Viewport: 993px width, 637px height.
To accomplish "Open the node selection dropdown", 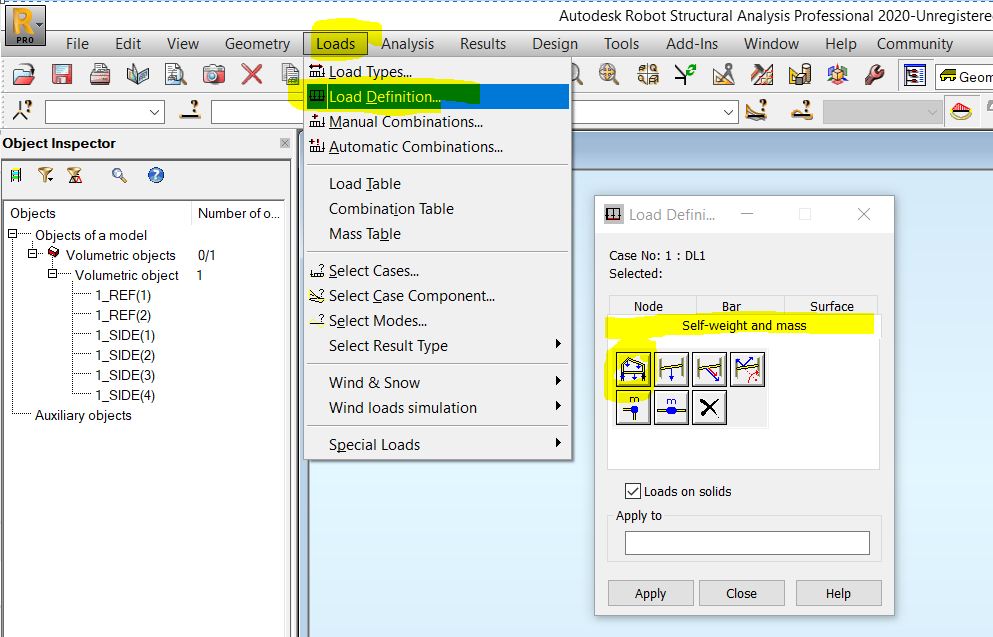I will pyautogui.click(x=154, y=112).
